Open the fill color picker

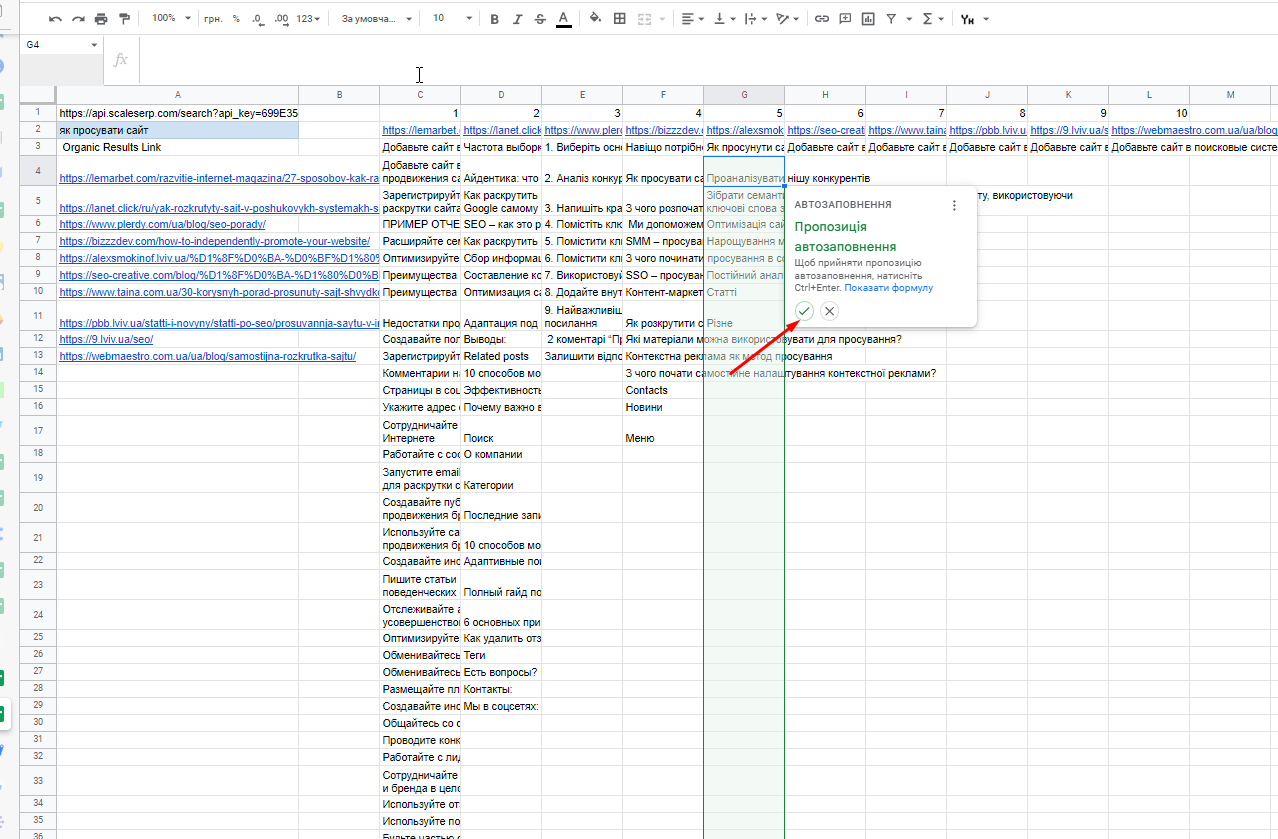[595, 19]
